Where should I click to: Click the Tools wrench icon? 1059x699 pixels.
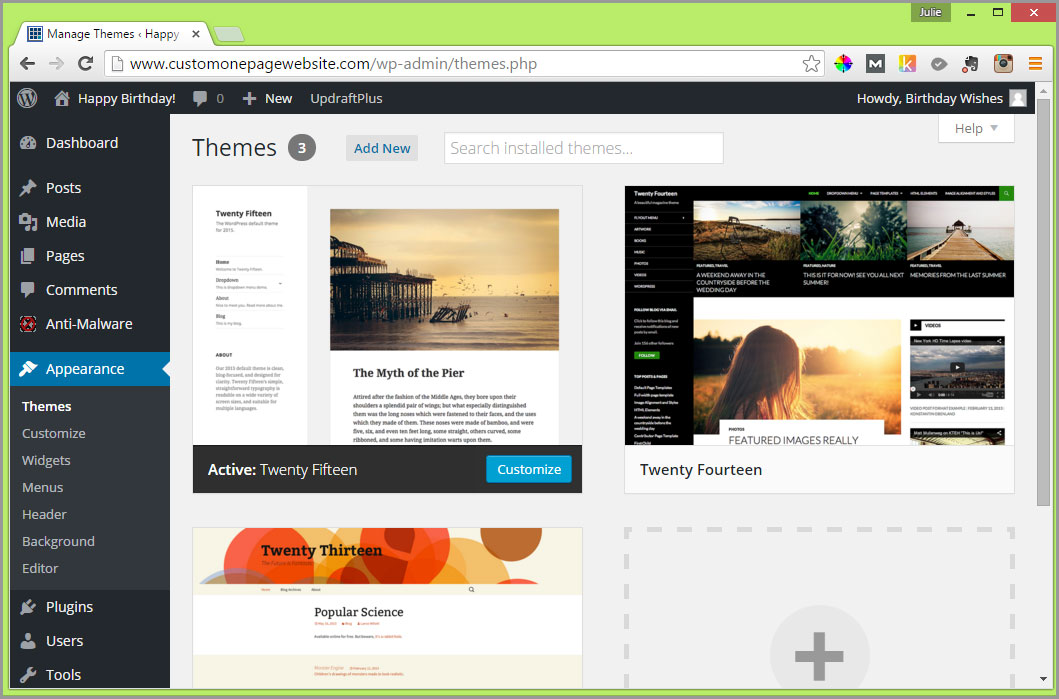(28, 675)
